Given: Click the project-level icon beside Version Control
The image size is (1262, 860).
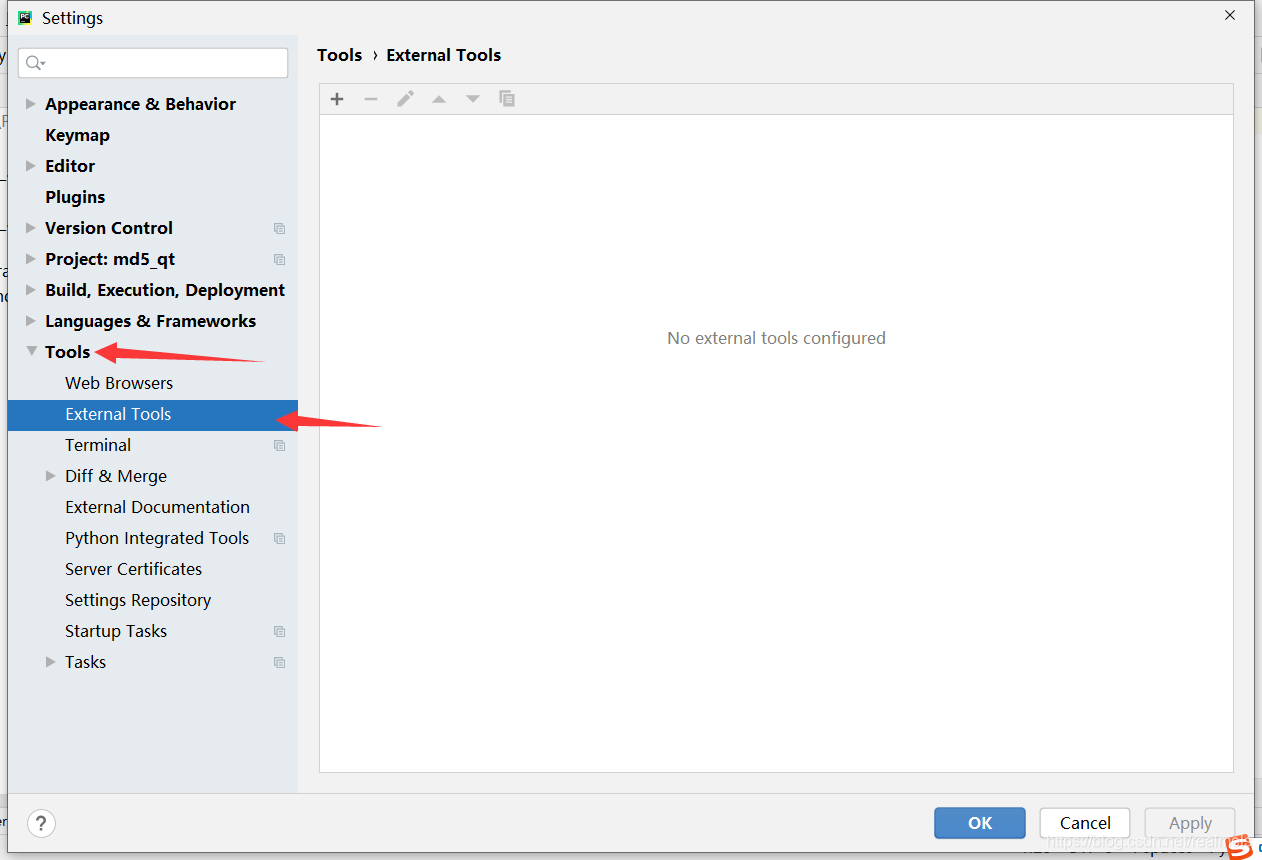Looking at the screenshot, I should (279, 228).
